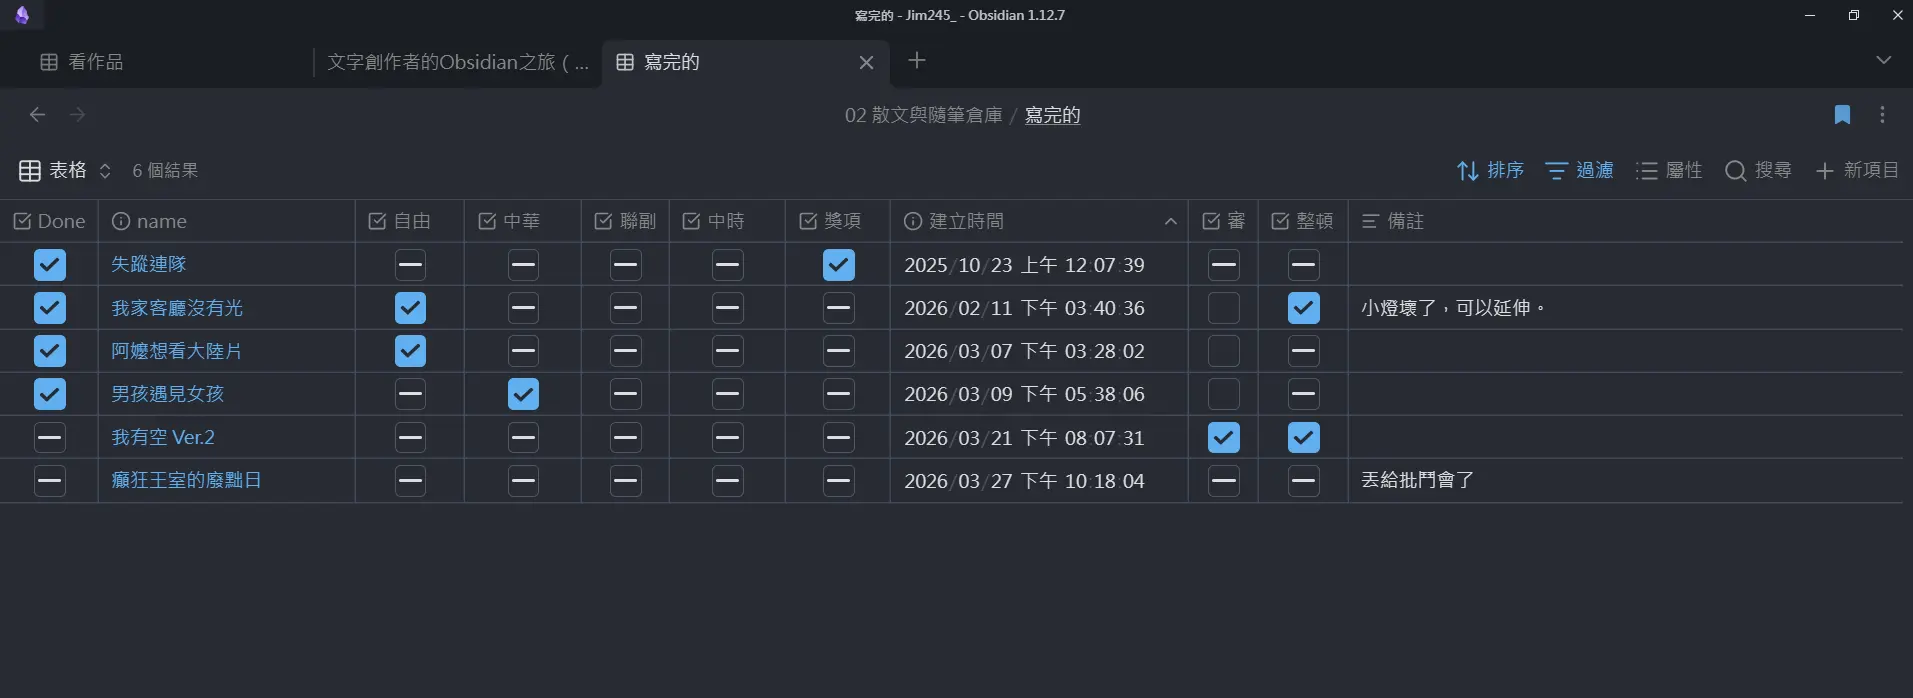Open the 排序 sort options

coord(1490,171)
